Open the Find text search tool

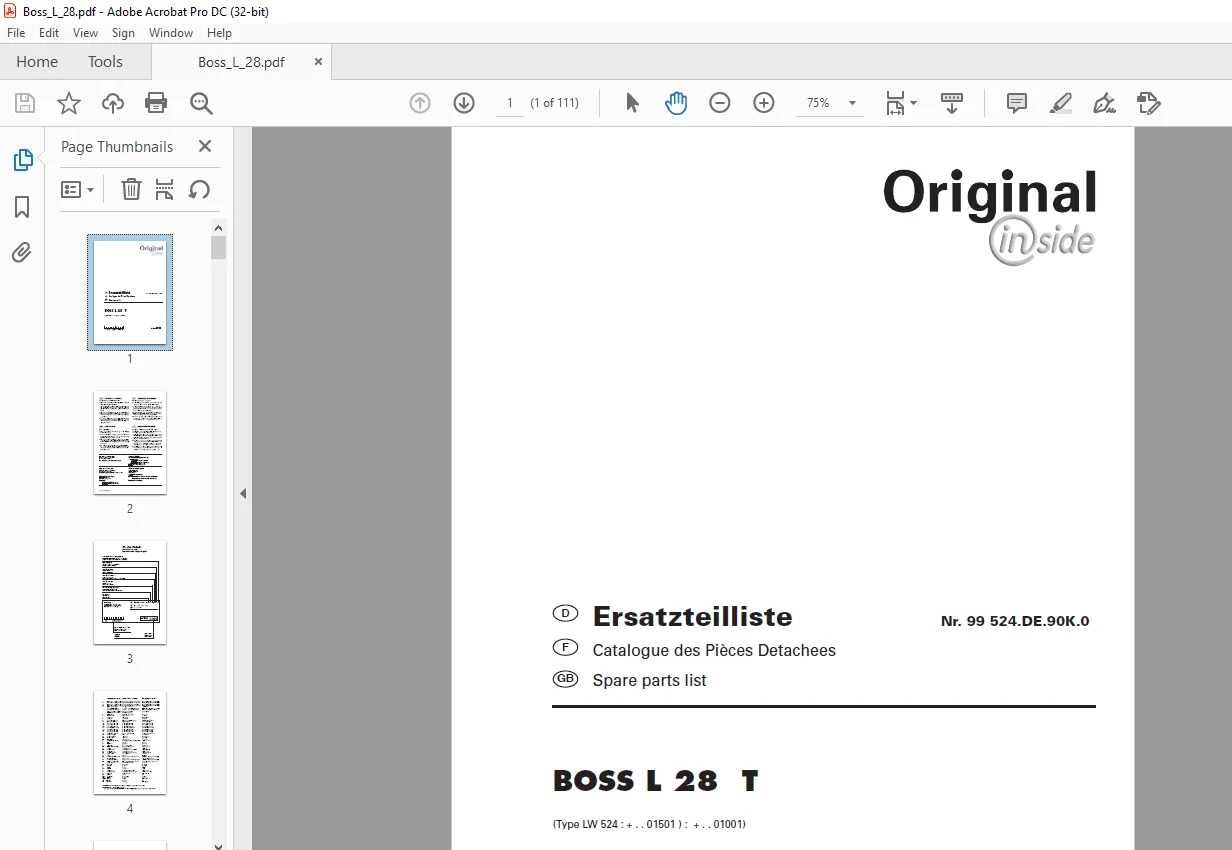click(x=201, y=103)
